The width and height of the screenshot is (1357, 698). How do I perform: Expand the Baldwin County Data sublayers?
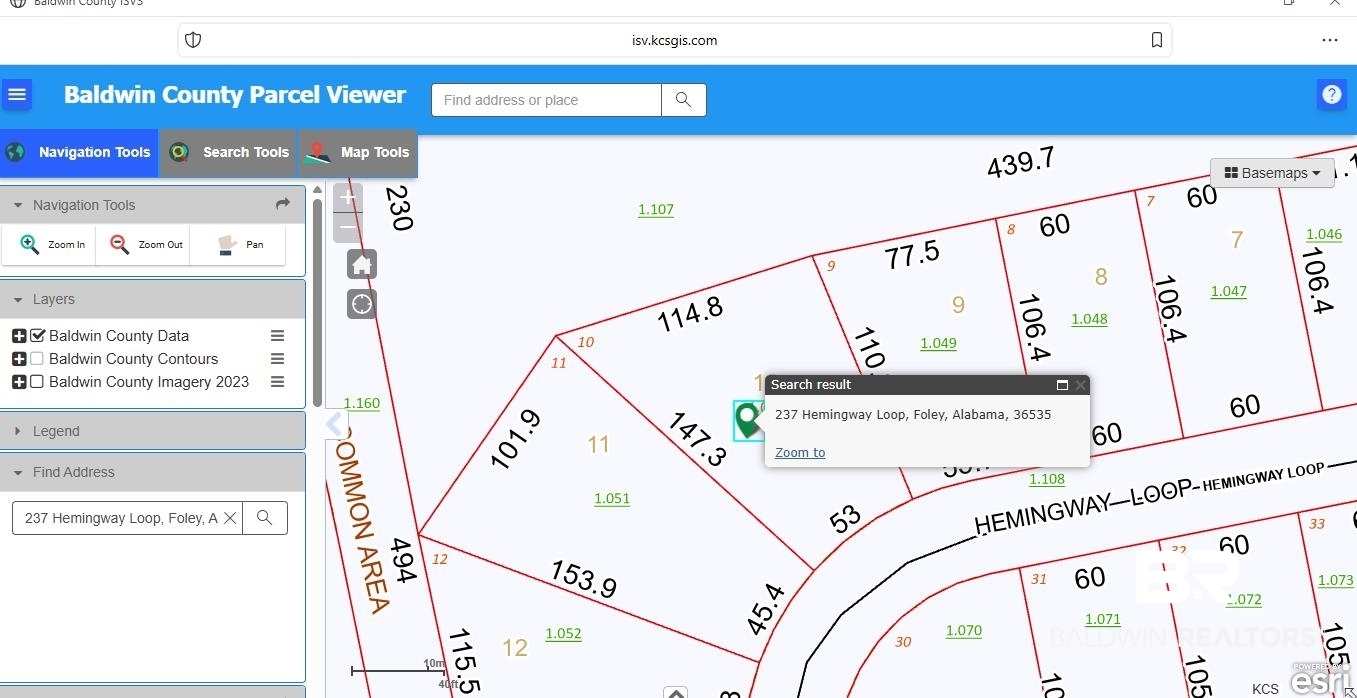pyautogui.click(x=19, y=336)
